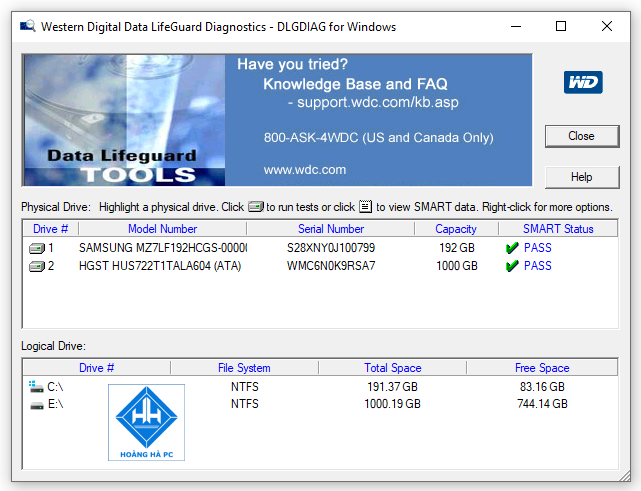
Task: Click www.wdc.com in the banner
Action: (305, 170)
